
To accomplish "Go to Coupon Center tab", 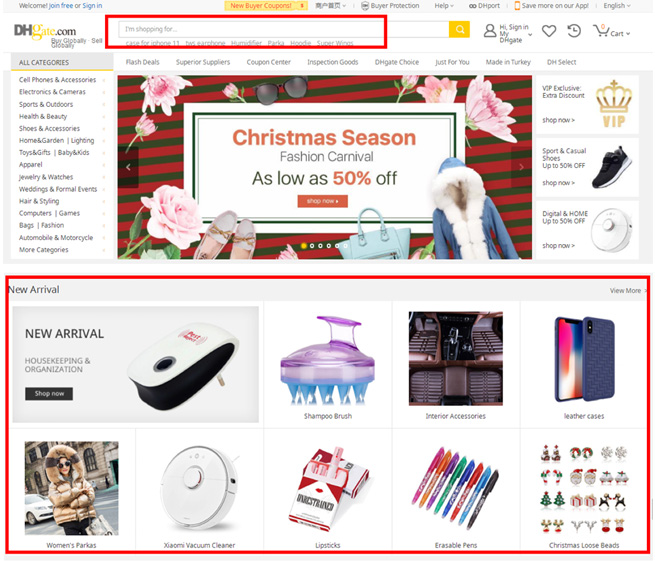I will [268, 62].
